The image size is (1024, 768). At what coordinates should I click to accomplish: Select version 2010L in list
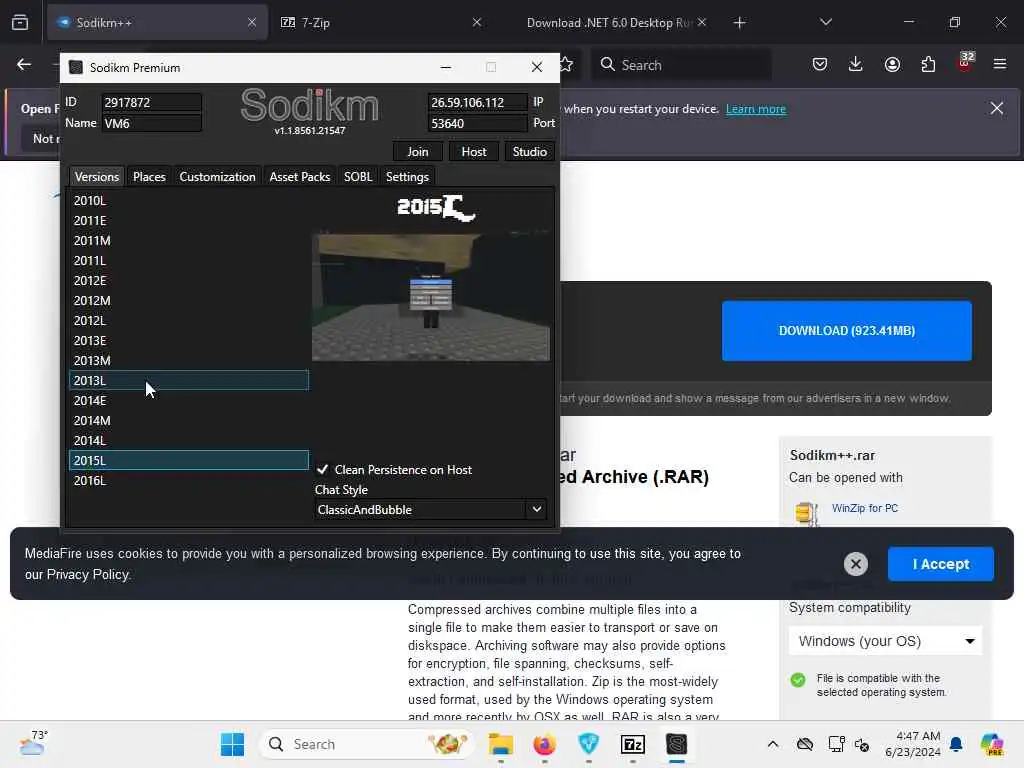pyautogui.click(x=189, y=200)
